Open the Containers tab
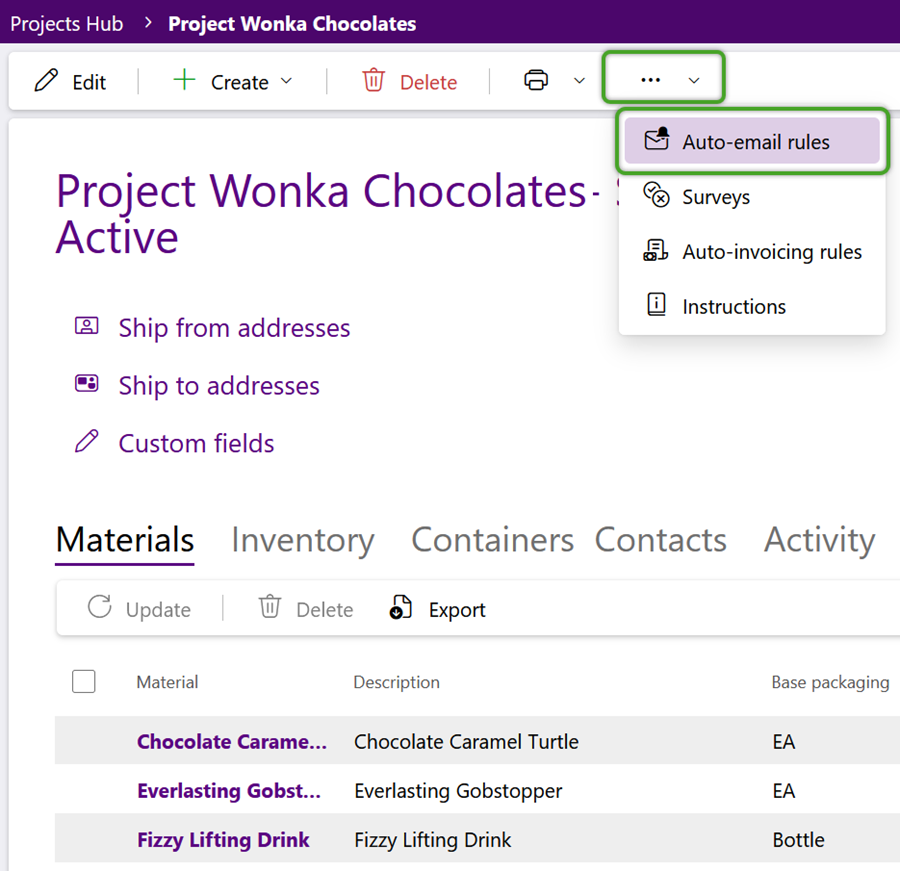Screen dimensions: 900x871 pos(492,540)
